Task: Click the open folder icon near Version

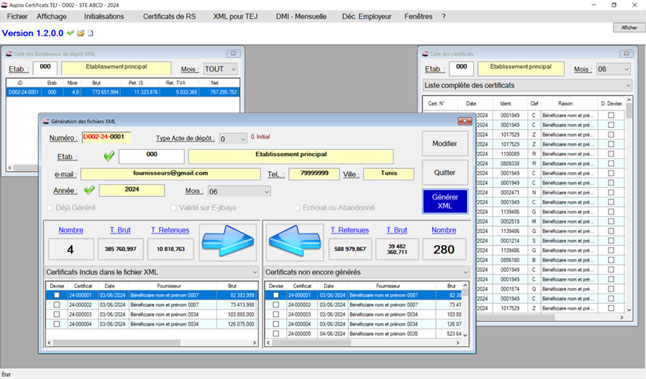Action: (x=81, y=33)
